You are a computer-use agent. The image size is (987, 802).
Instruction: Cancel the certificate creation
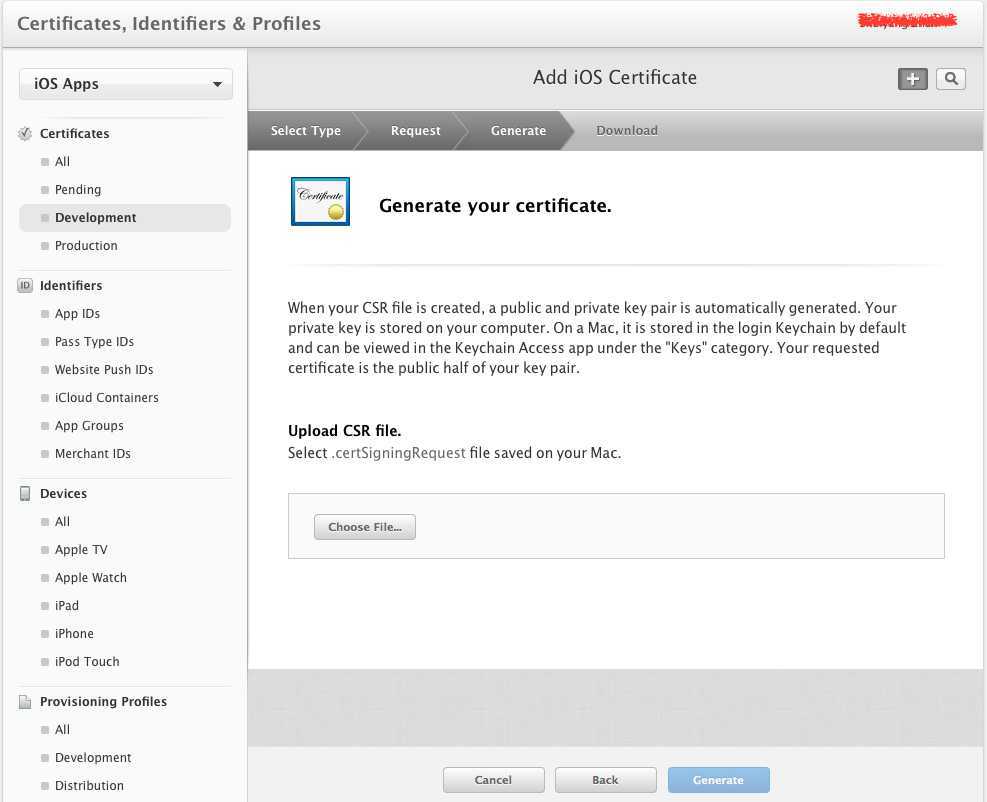493,780
